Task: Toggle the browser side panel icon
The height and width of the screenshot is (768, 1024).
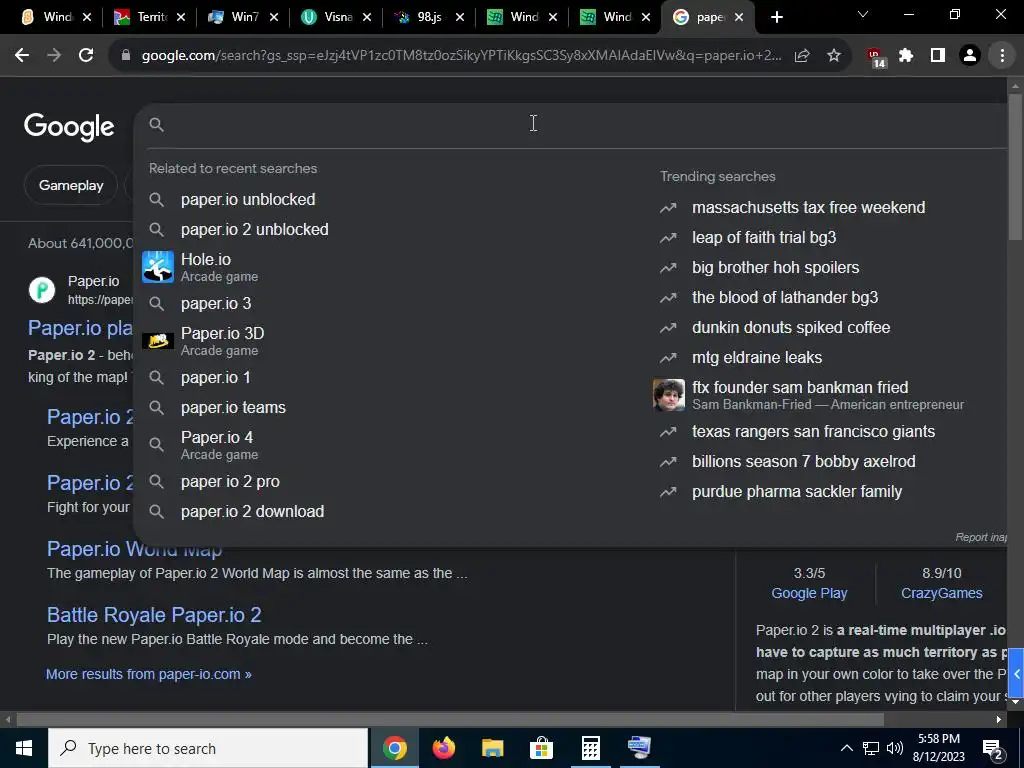Action: pos(938,56)
